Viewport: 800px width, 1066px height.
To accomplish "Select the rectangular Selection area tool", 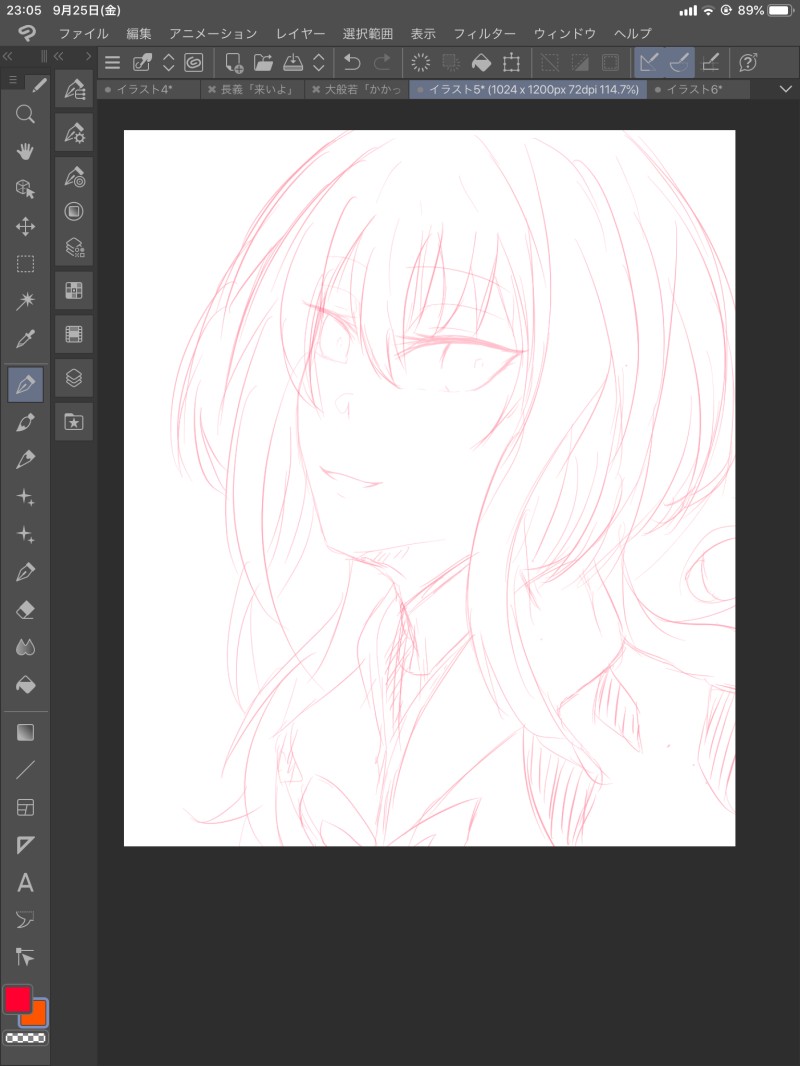I will click(x=25, y=264).
